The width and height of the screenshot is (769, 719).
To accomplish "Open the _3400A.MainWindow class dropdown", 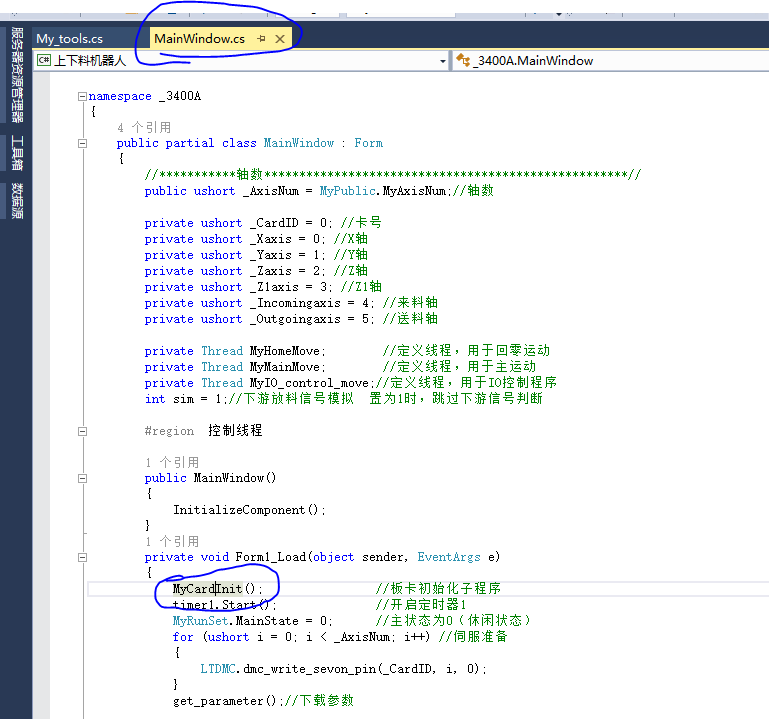I will [x=608, y=61].
